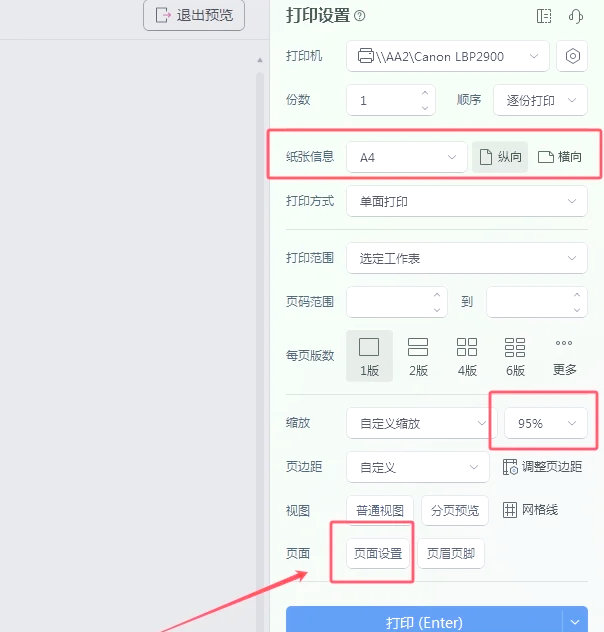This screenshot has height=632, width=604.
Task: Select 4版 pages per sheet
Action: tap(467, 356)
